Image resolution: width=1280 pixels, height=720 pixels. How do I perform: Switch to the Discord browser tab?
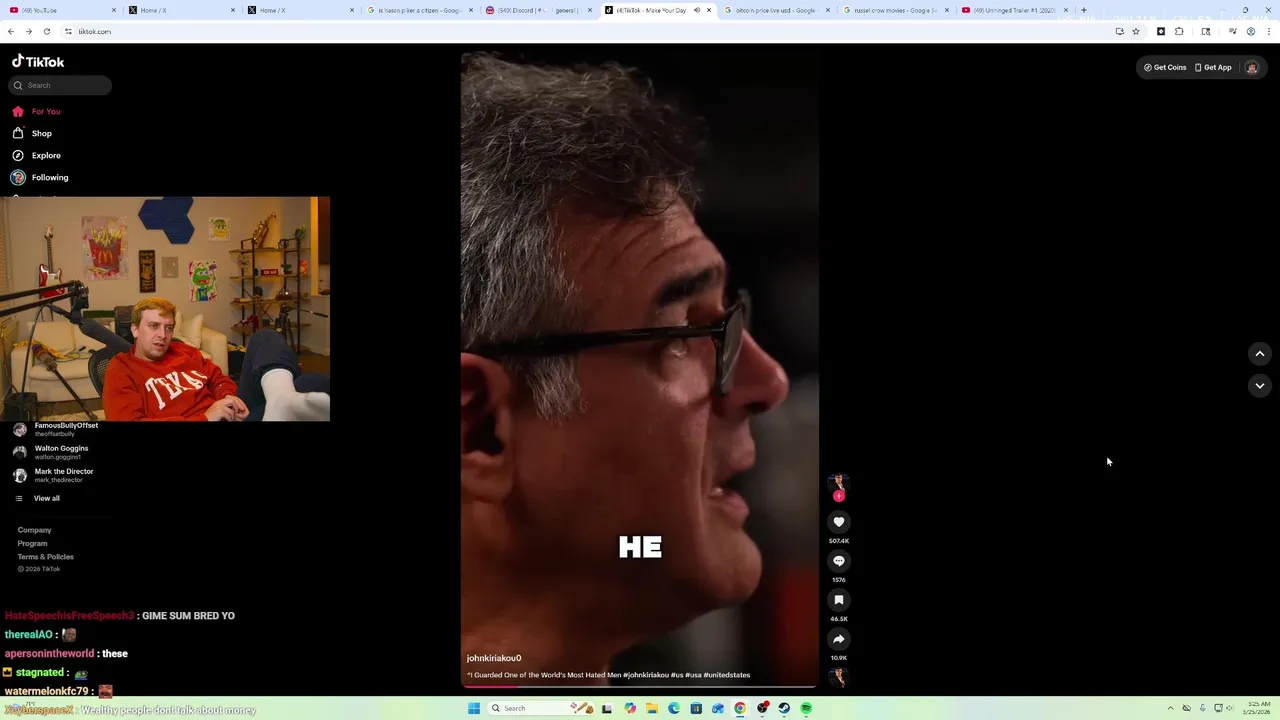pos(538,10)
